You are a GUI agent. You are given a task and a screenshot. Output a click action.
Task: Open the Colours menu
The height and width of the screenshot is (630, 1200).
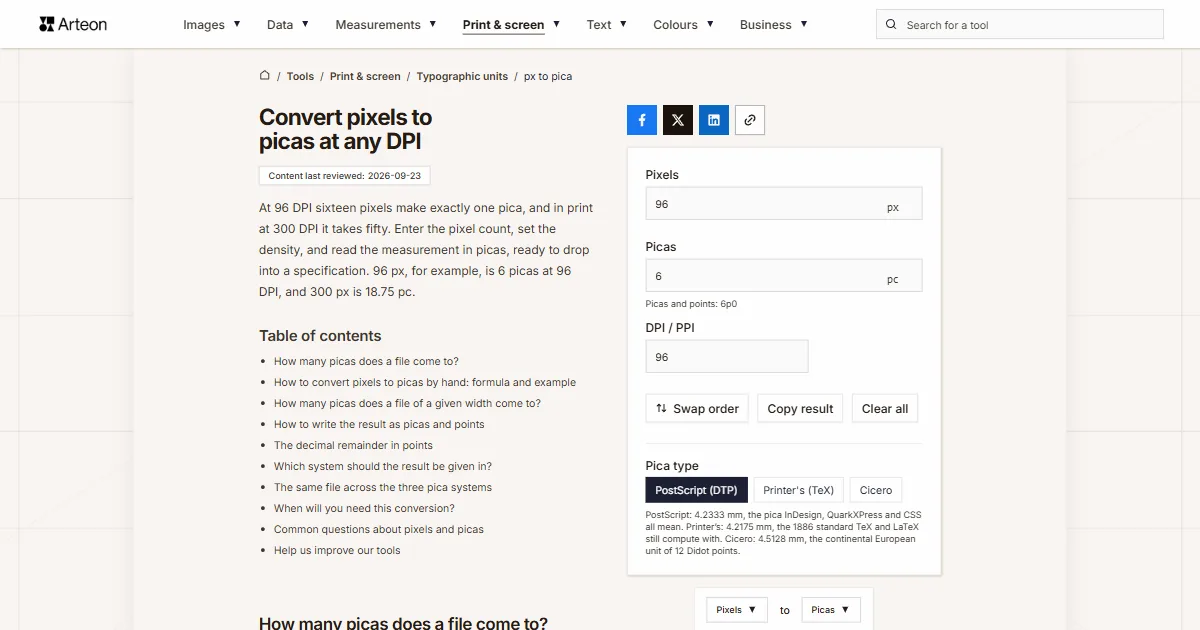[x=683, y=25]
